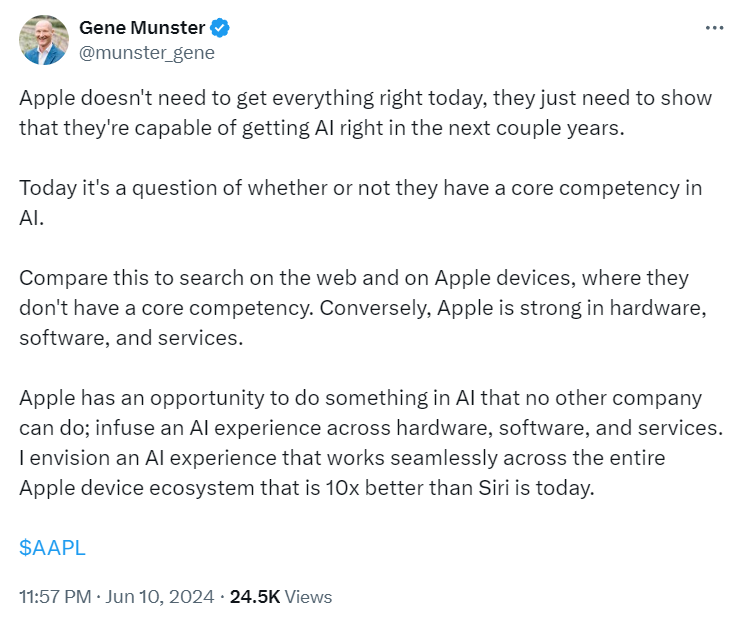Click the Views label next to count
The width and height of the screenshot is (746, 629).
(308, 597)
